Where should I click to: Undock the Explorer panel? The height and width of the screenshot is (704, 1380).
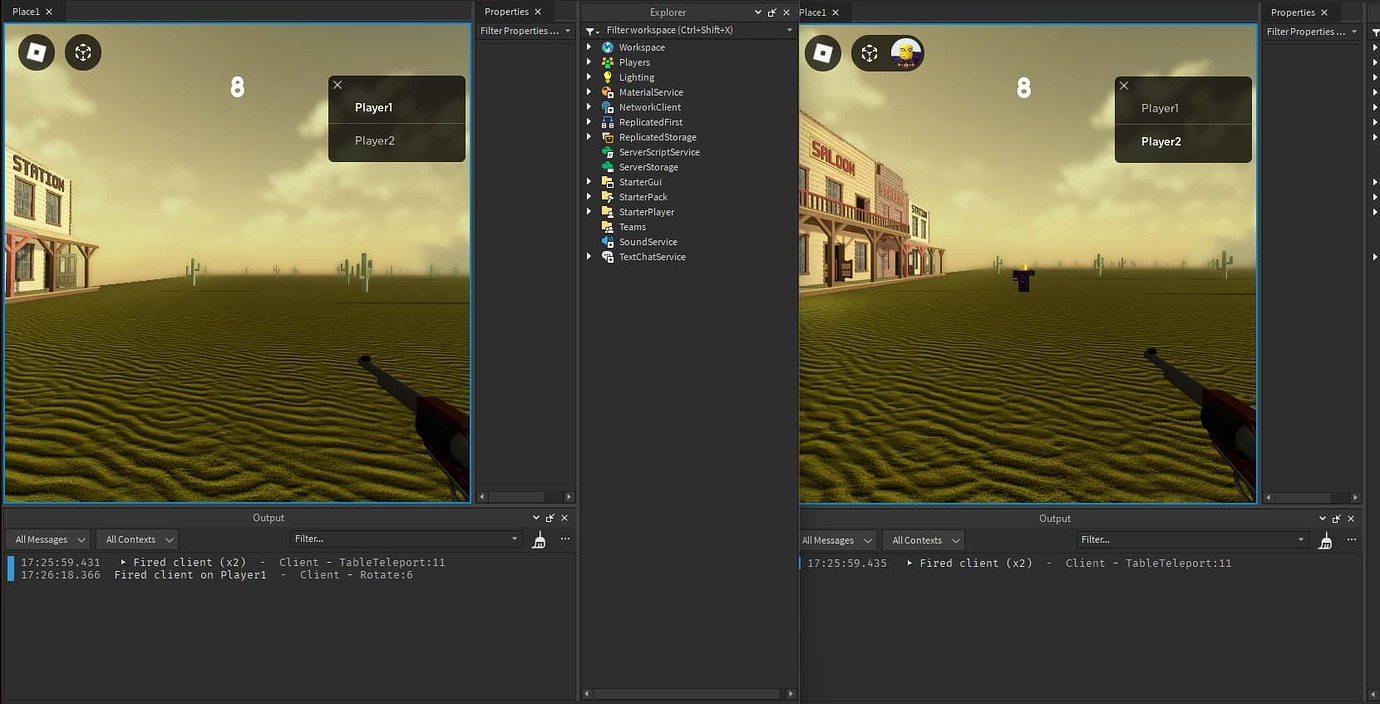point(771,12)
